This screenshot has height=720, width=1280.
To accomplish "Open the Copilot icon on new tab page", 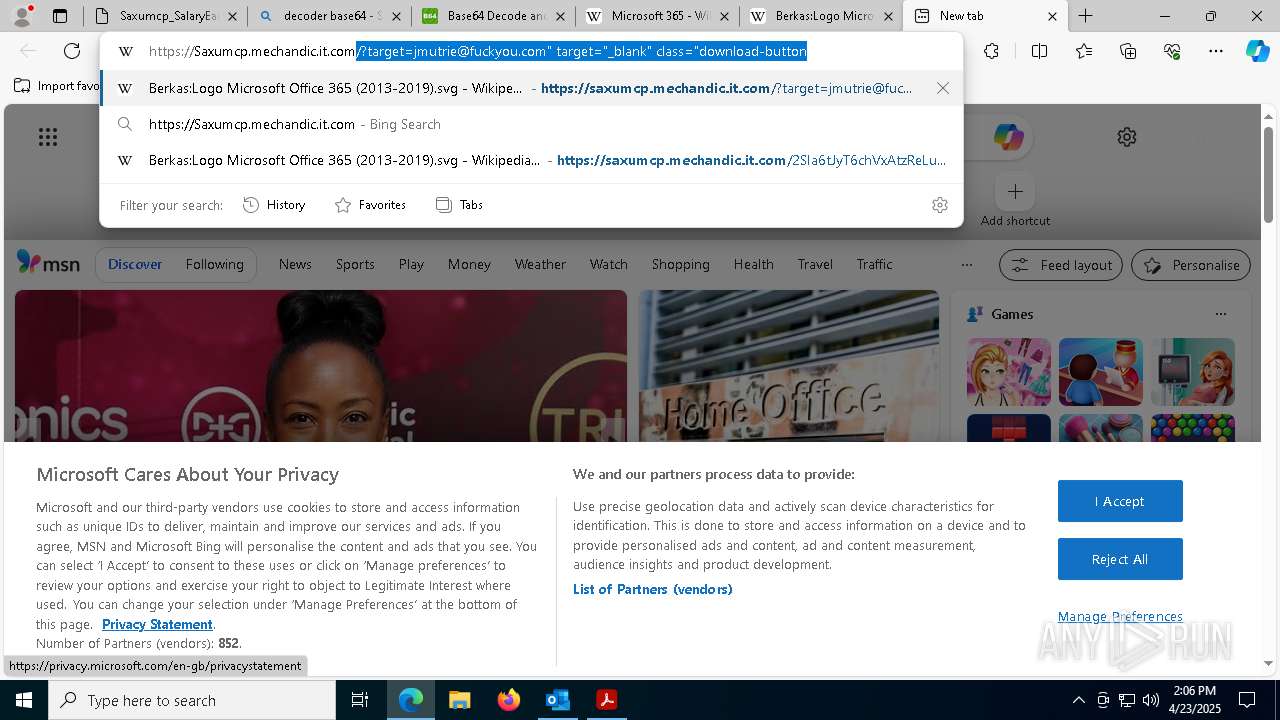I will click(1008, 137).
